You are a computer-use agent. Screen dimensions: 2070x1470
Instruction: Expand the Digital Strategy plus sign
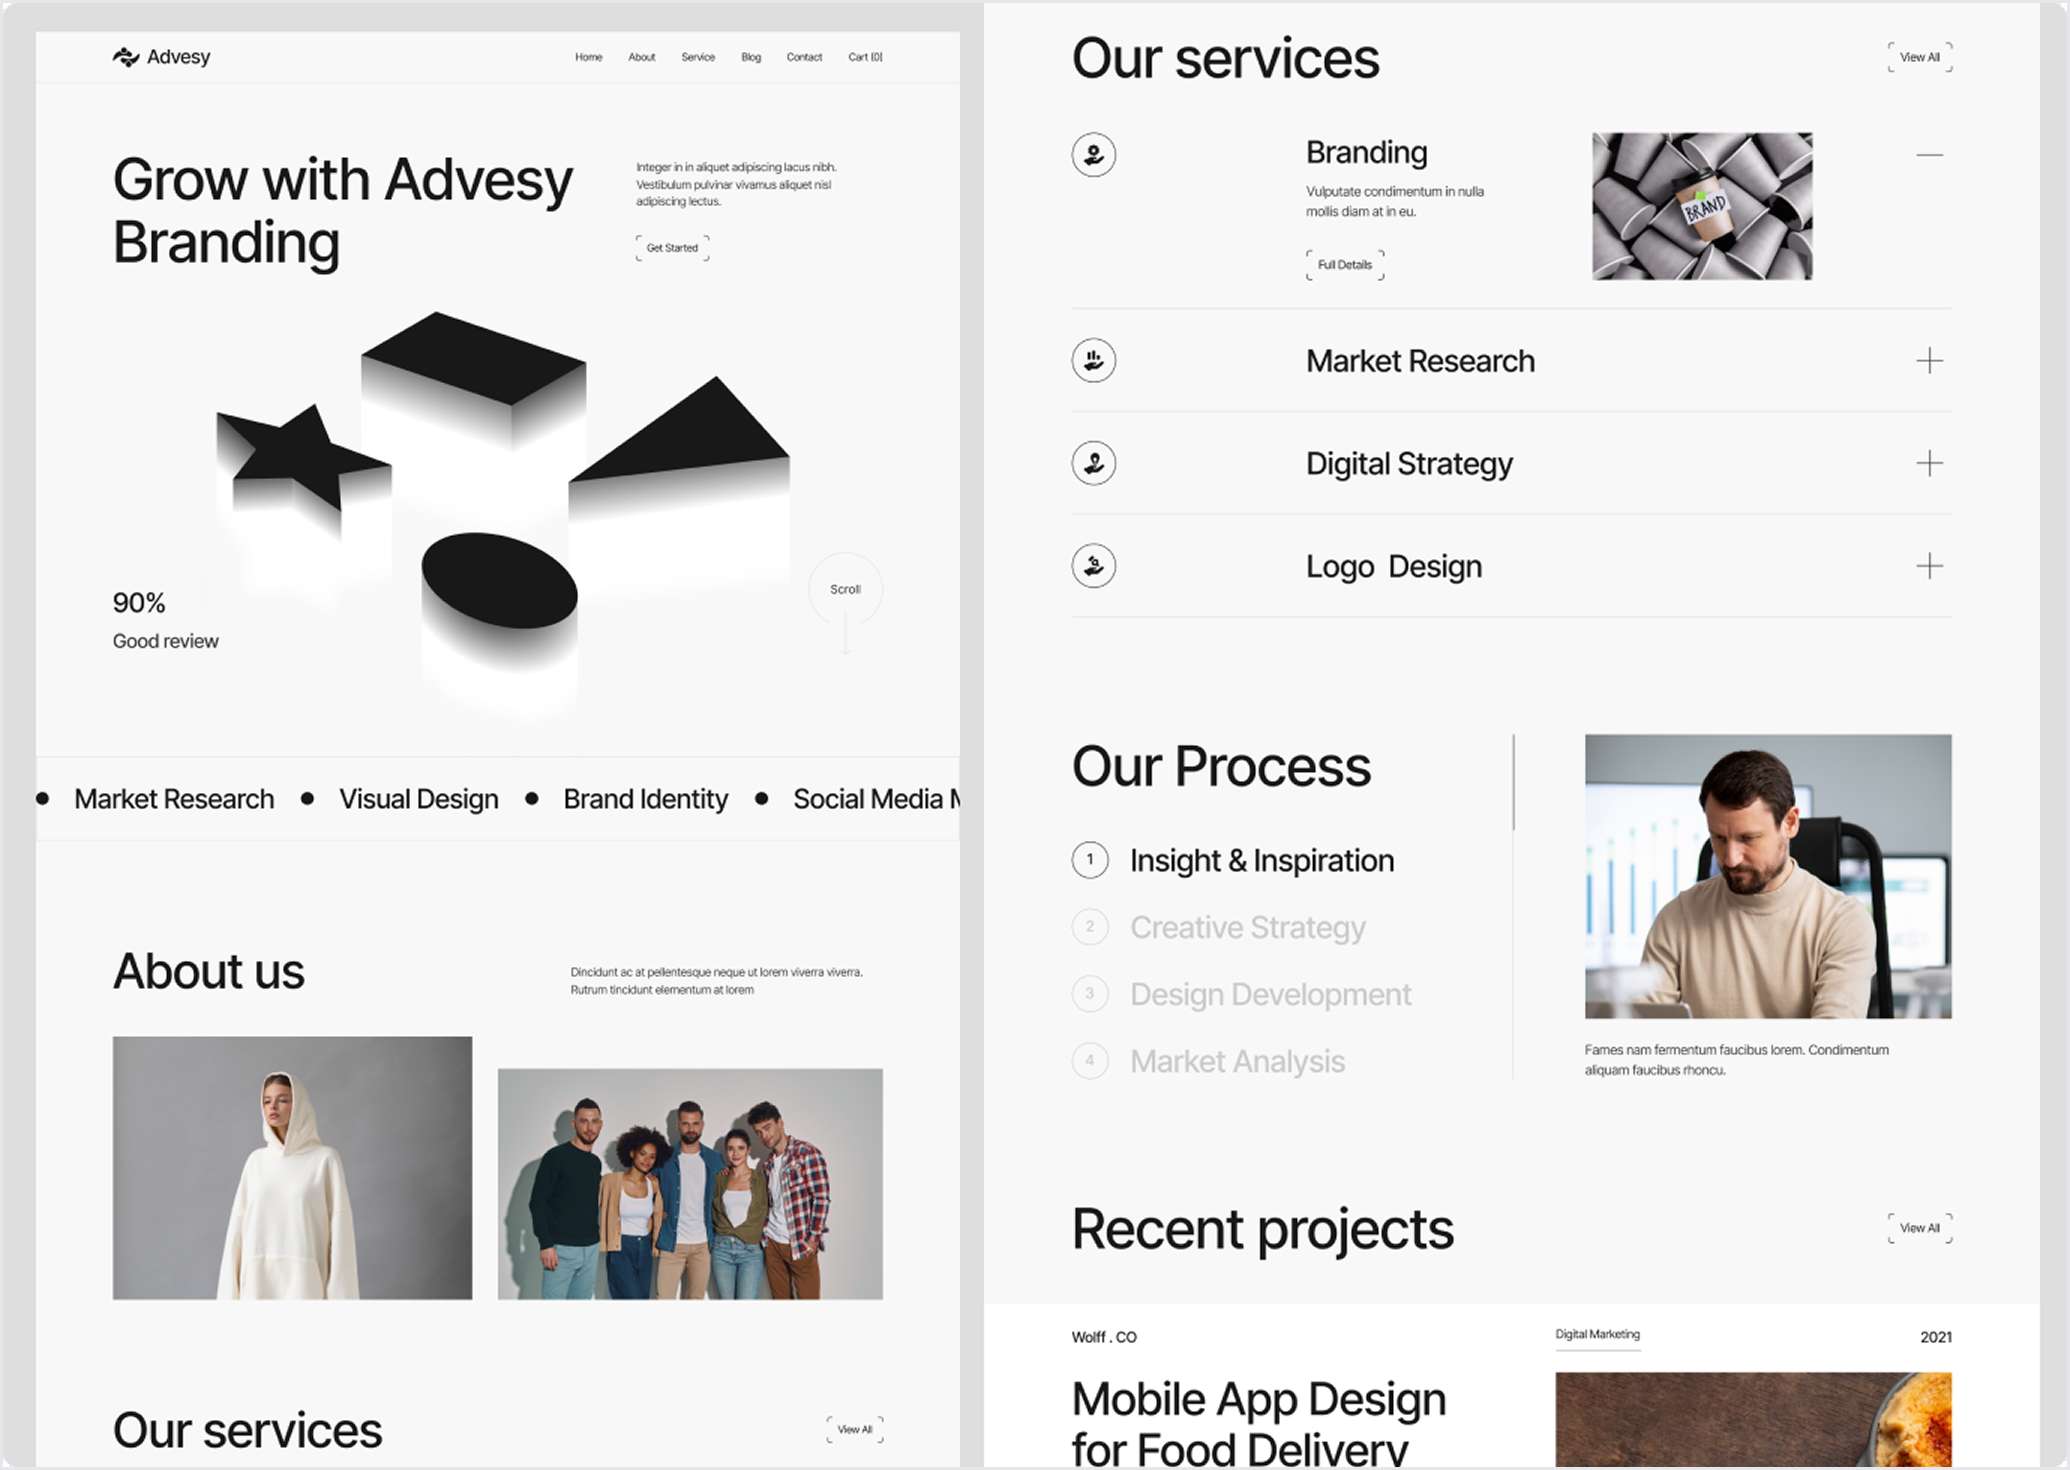(1929, 463)
